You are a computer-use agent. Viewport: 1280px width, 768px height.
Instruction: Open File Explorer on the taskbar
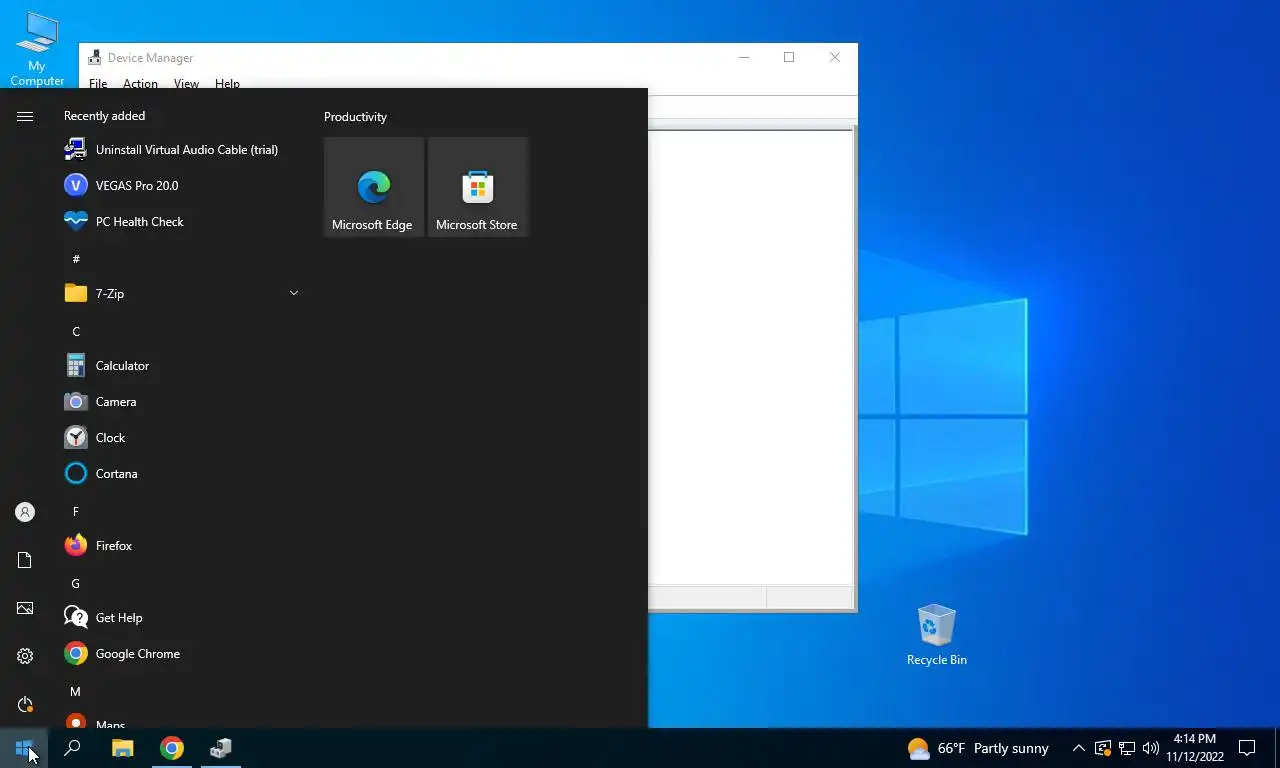122,748
